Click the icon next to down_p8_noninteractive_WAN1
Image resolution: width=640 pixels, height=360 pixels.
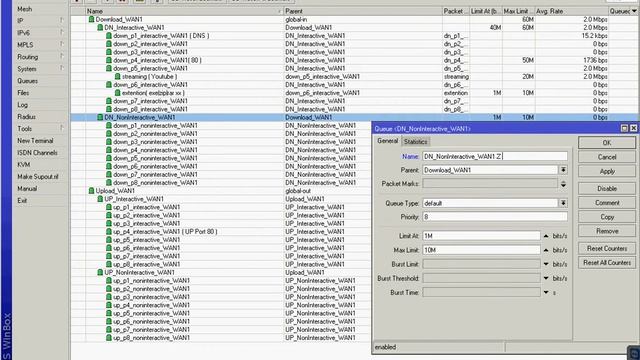[x=109, y=182]
